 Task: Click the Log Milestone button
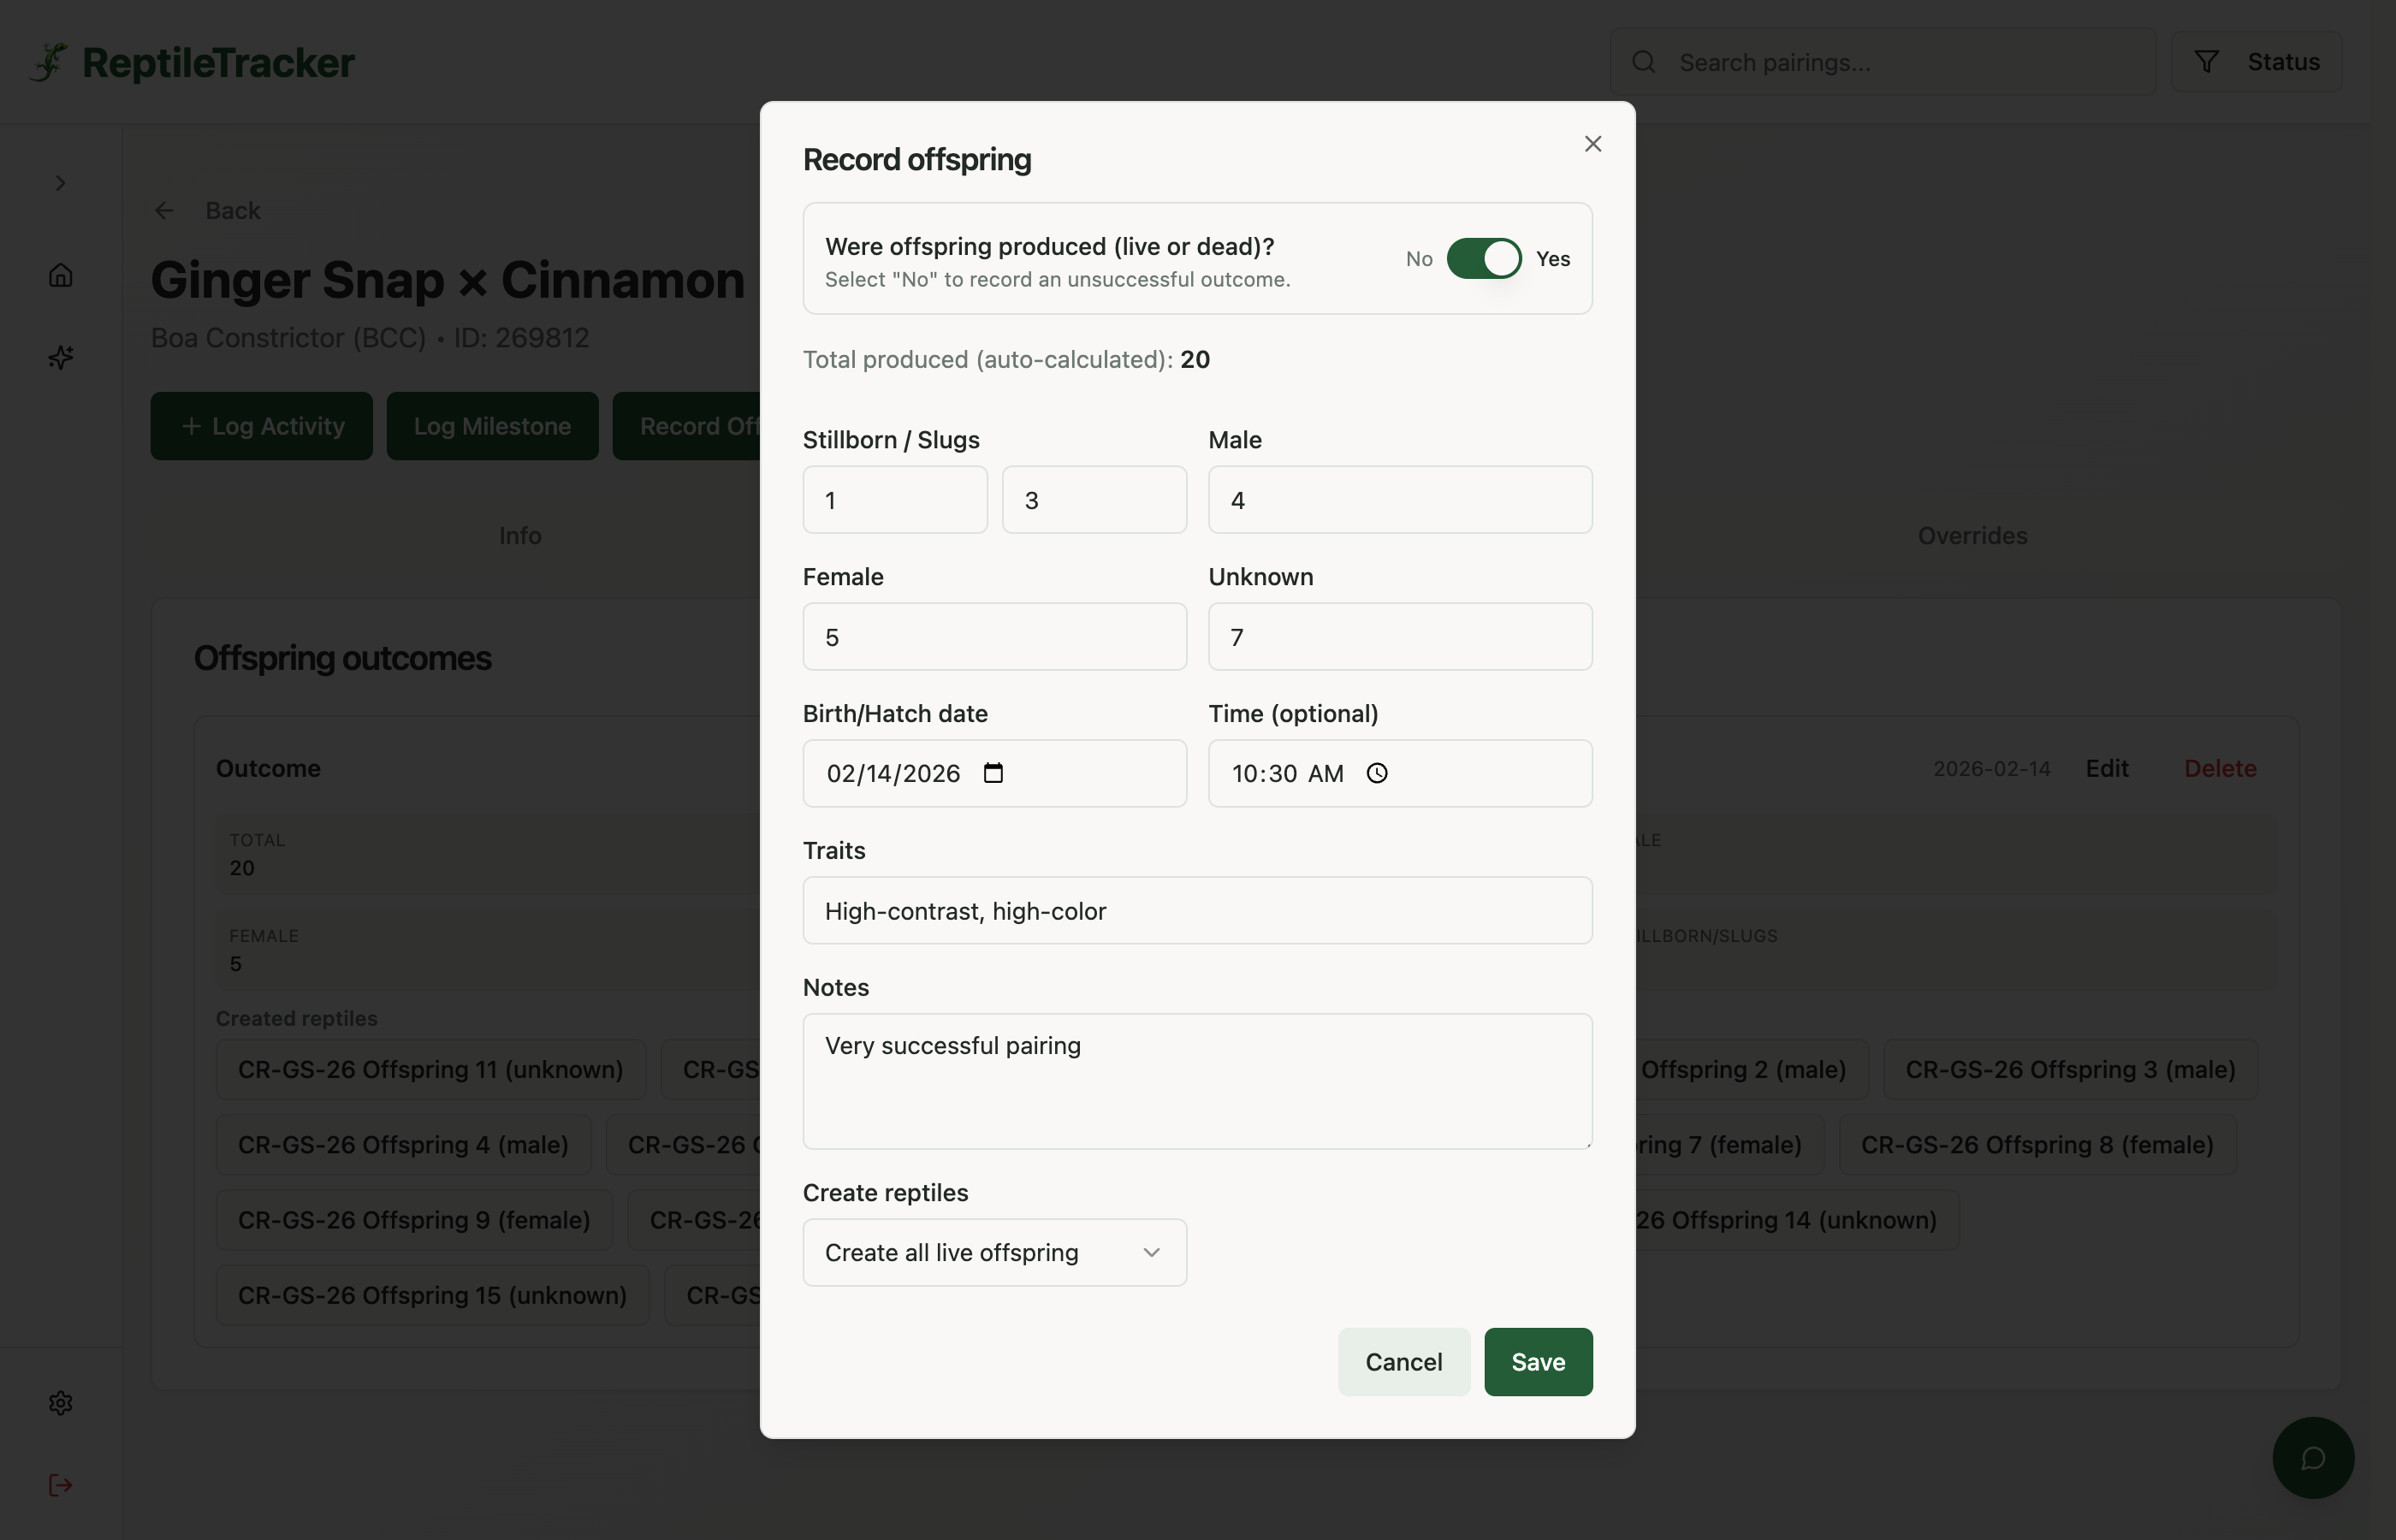[x=492, y=426]
